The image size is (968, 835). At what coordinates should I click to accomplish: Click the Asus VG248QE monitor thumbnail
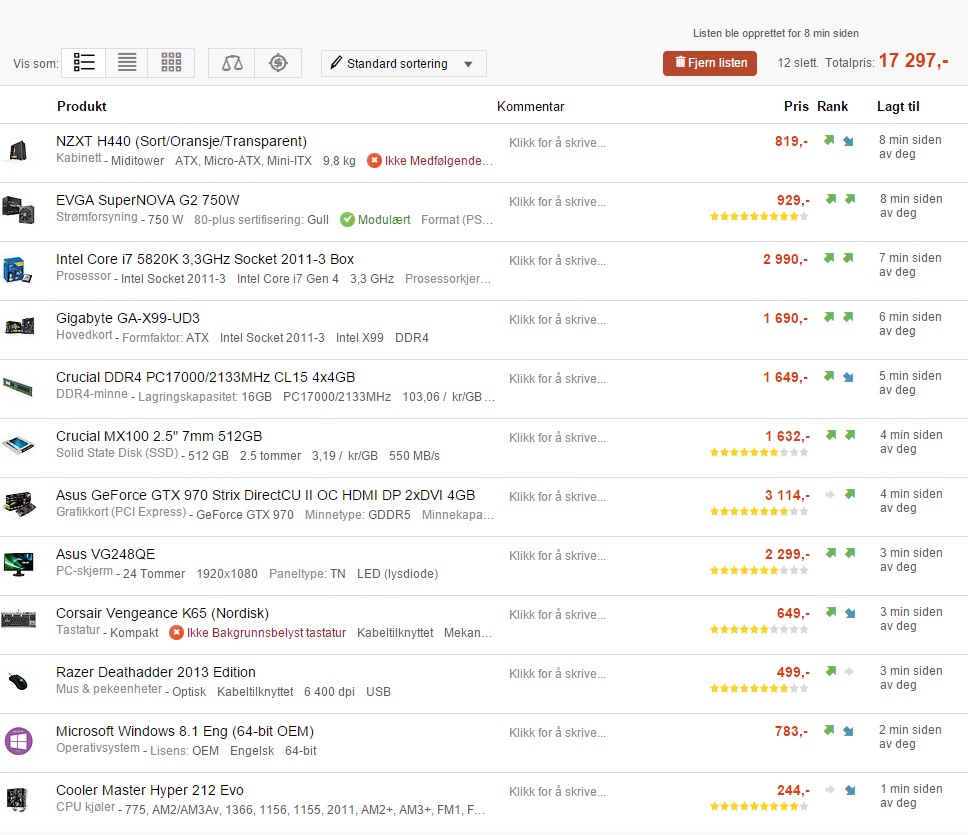[18, 564]
